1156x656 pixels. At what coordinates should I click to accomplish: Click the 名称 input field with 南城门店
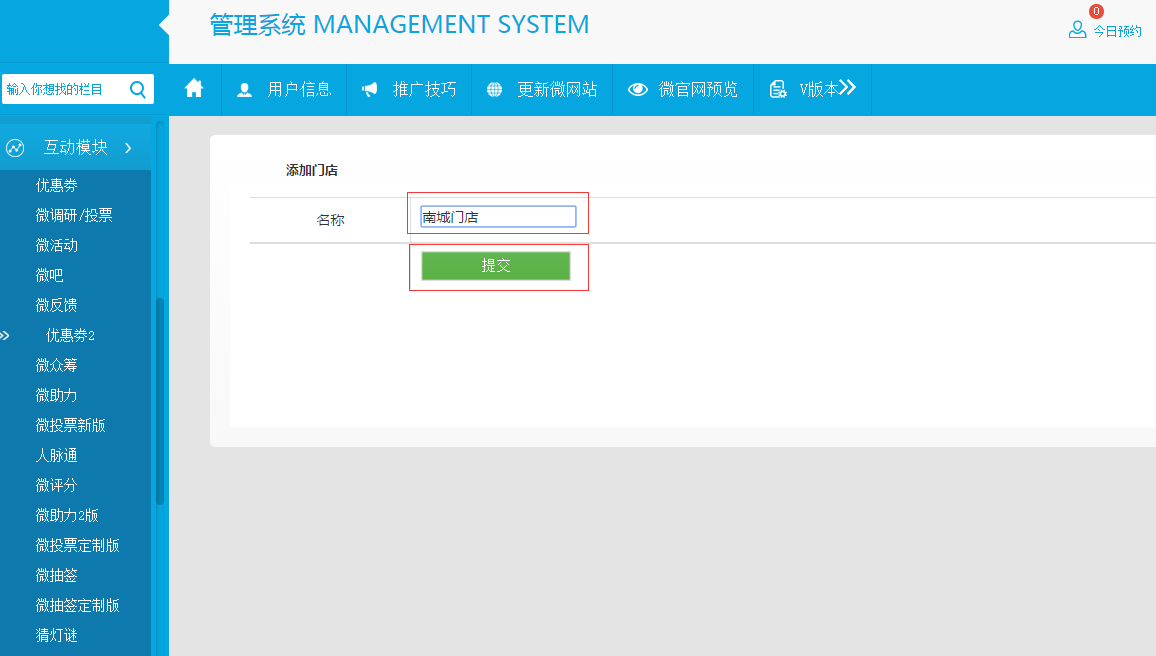click(x=498, y=217)
